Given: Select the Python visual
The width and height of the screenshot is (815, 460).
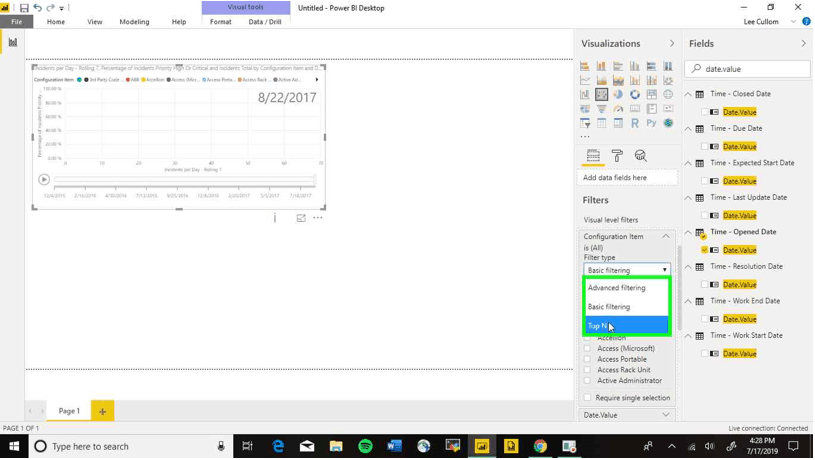Looking at the screenshot, I should click(651, 123).
